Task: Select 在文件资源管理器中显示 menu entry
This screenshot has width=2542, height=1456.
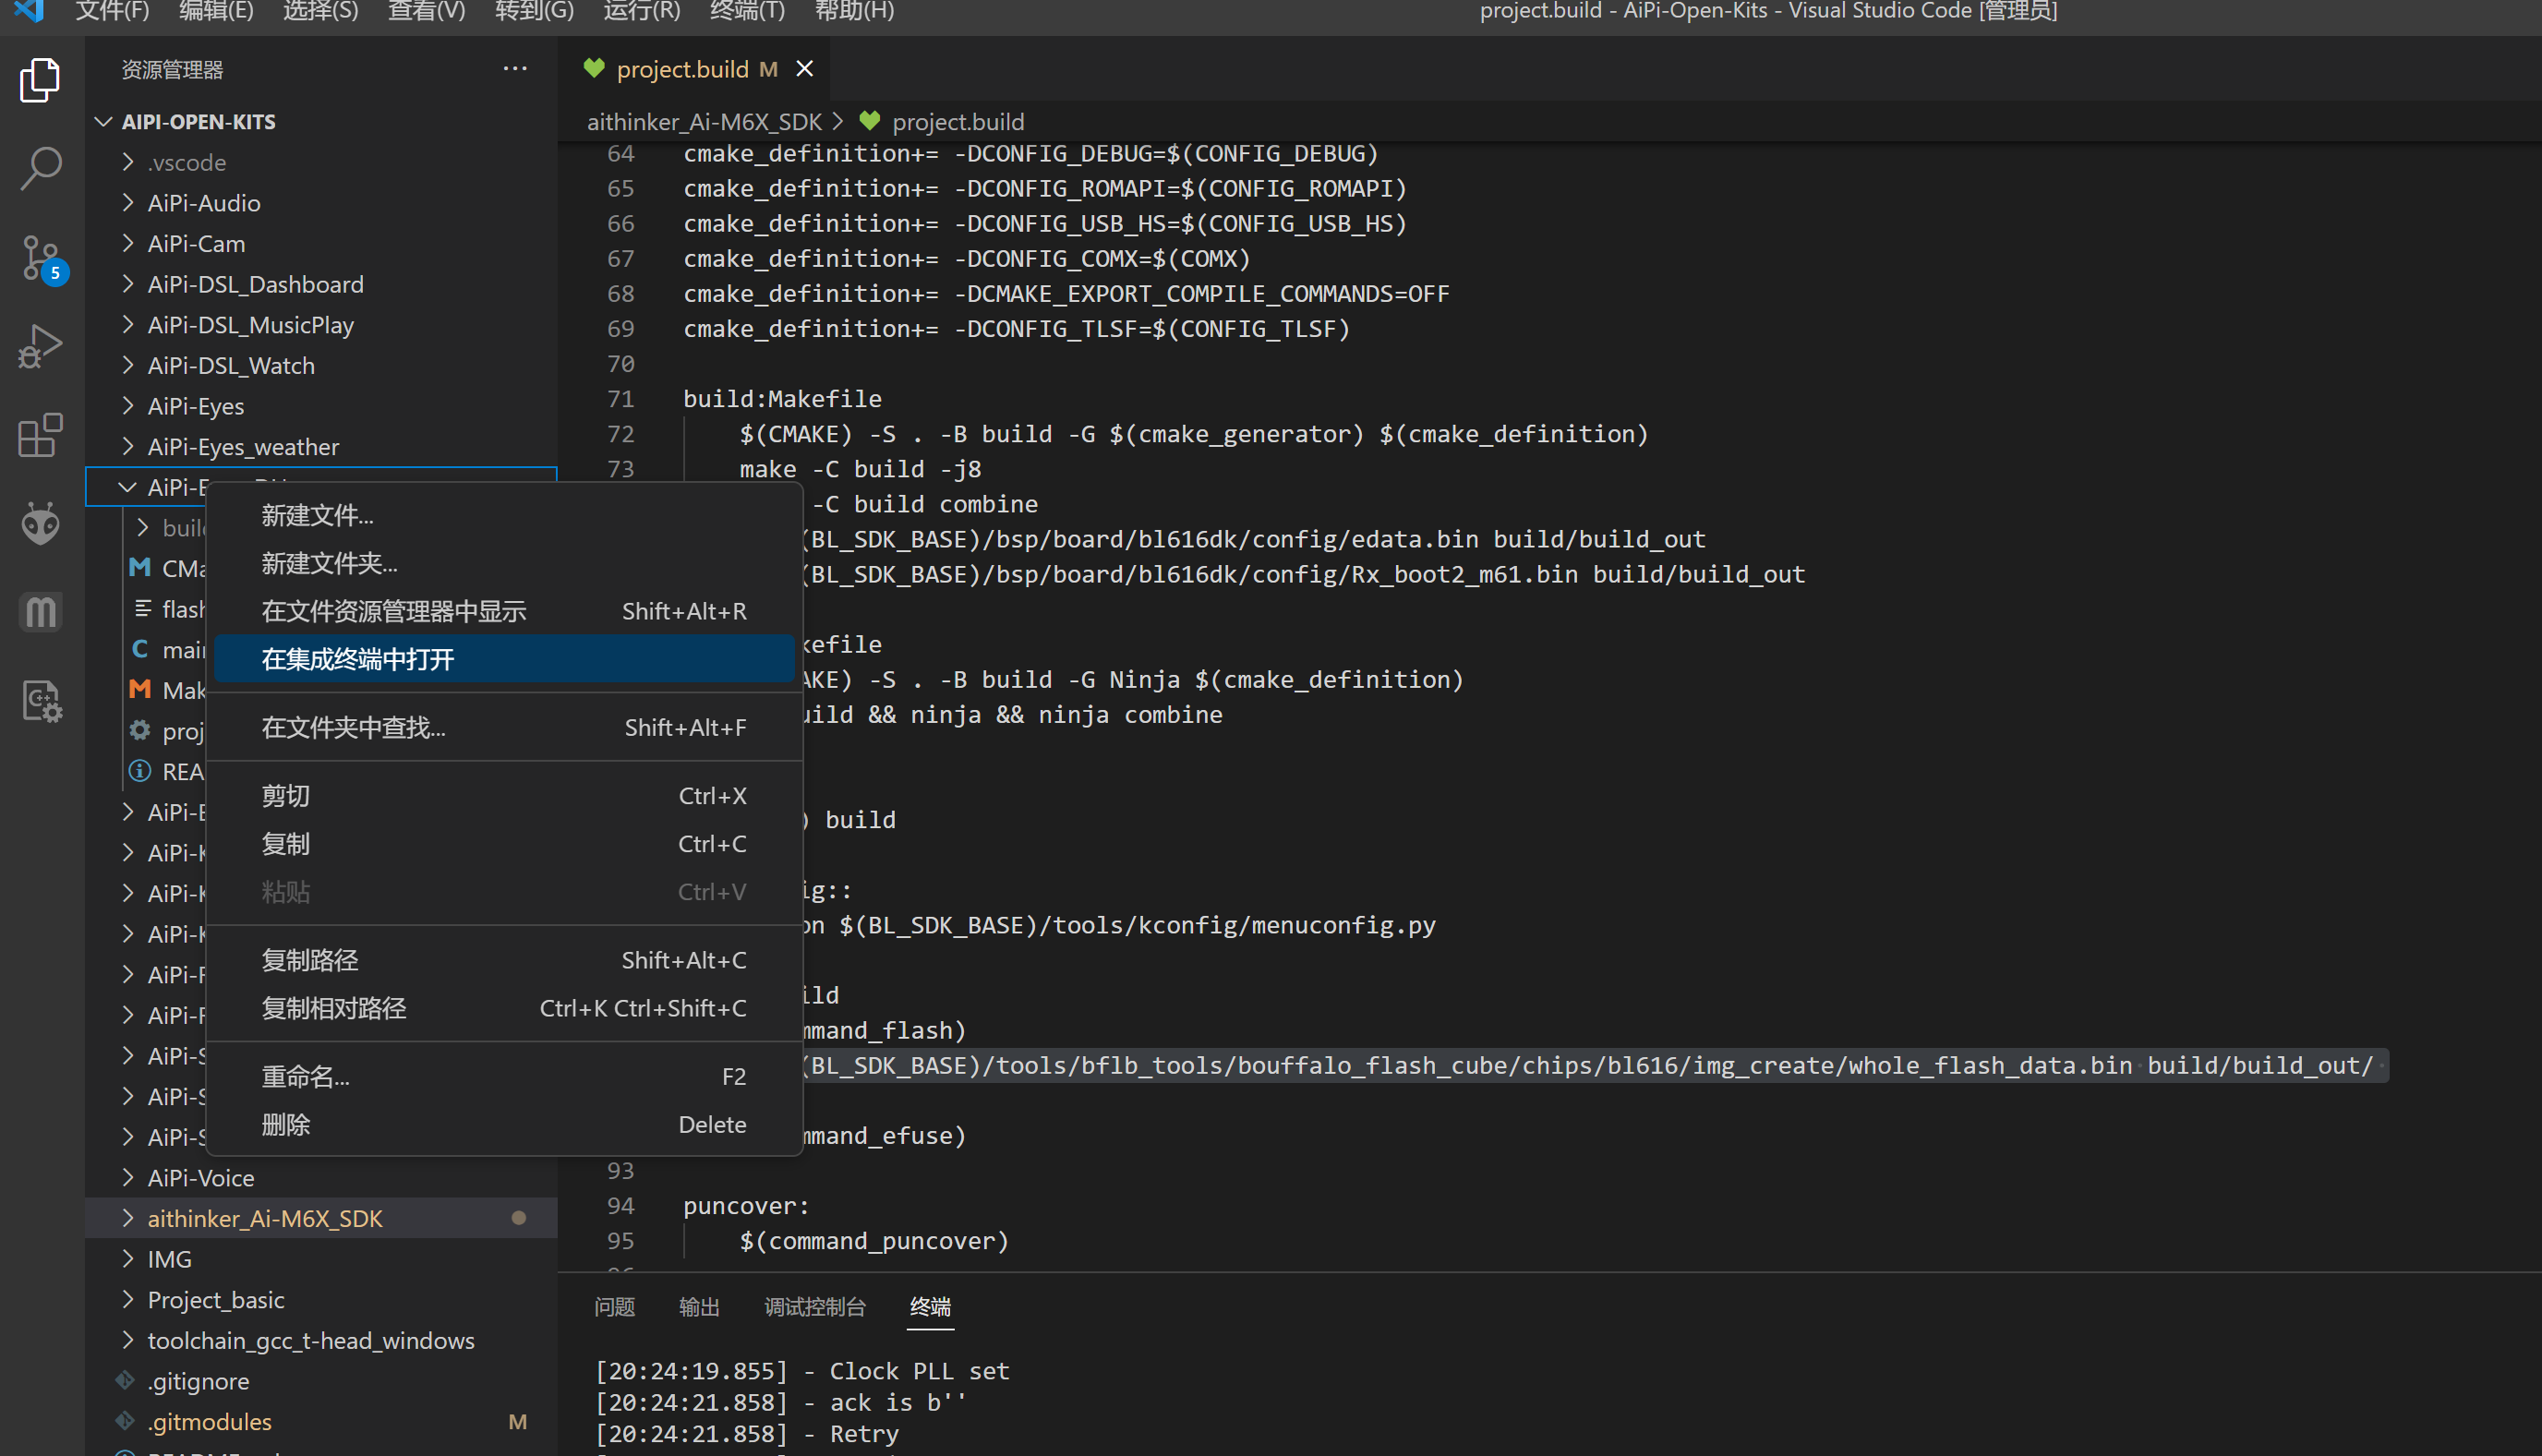Action: pos(504,612)
